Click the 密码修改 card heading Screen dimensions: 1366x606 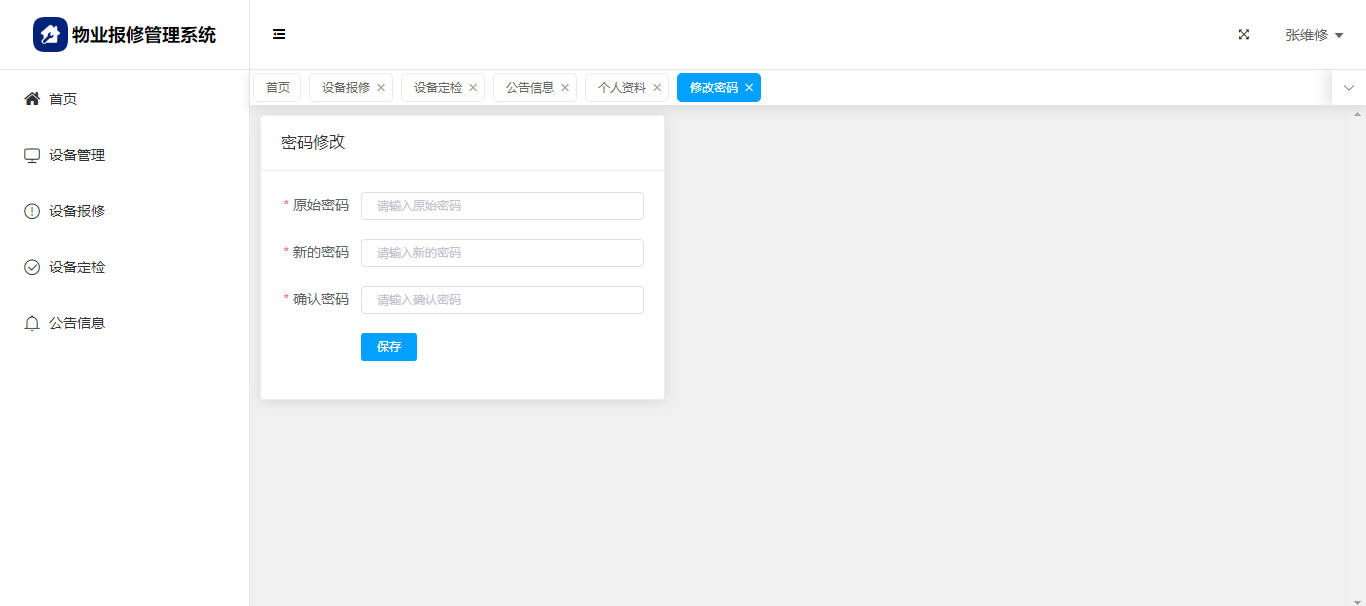click(313, 142)
